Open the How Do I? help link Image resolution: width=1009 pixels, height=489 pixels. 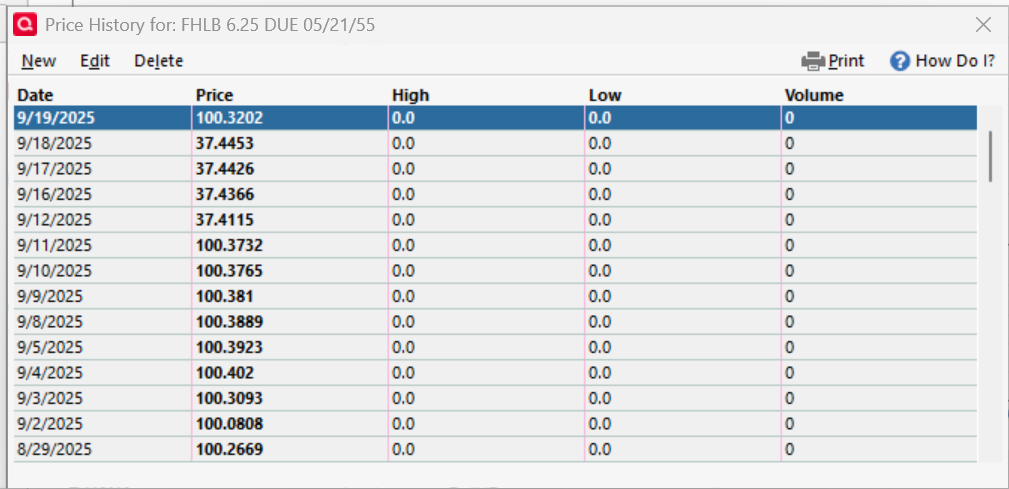956,61
